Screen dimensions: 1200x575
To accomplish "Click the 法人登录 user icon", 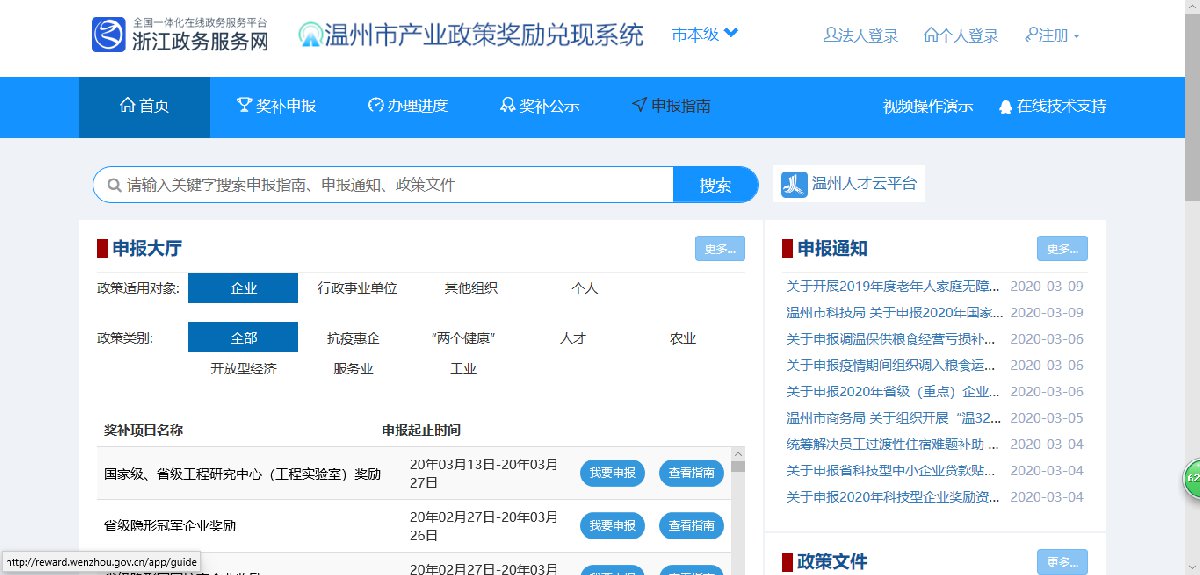I will click(830, 36).
